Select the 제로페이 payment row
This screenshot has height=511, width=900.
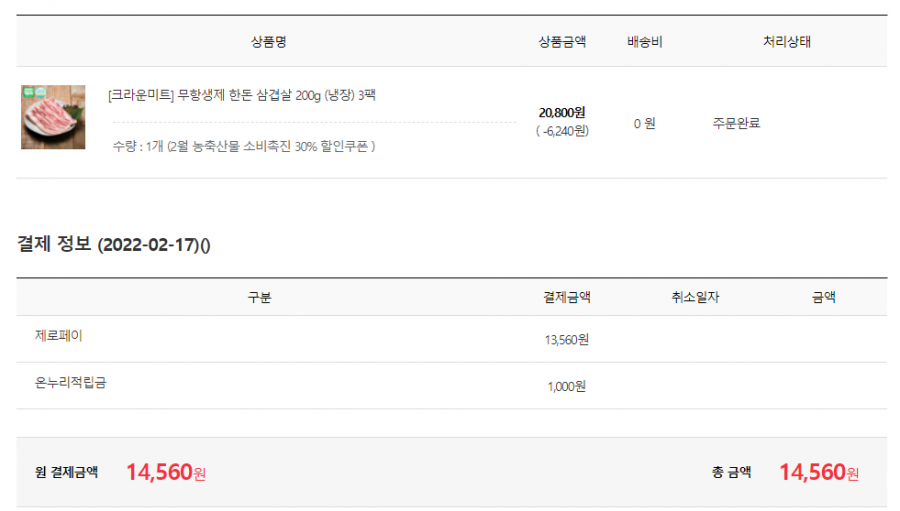[x=452, y=339]
